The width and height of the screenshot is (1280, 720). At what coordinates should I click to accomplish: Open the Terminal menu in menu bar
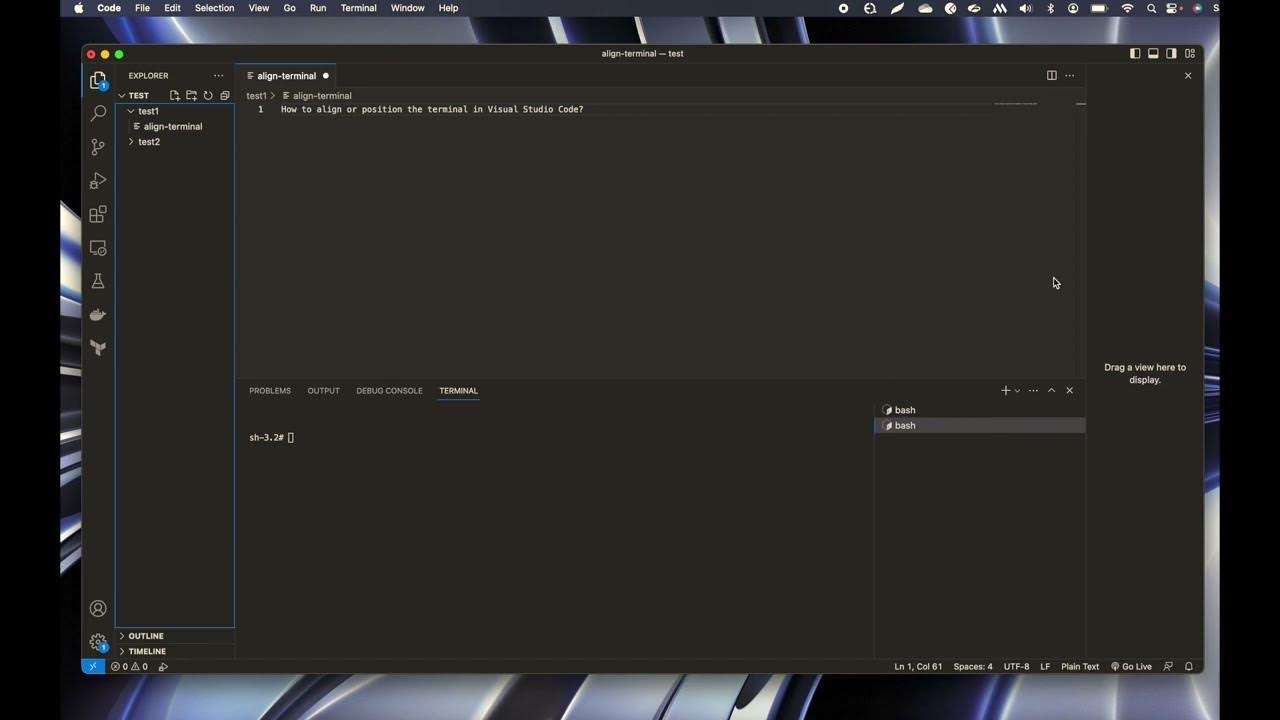pyautogui.click(x=358, y=8)
